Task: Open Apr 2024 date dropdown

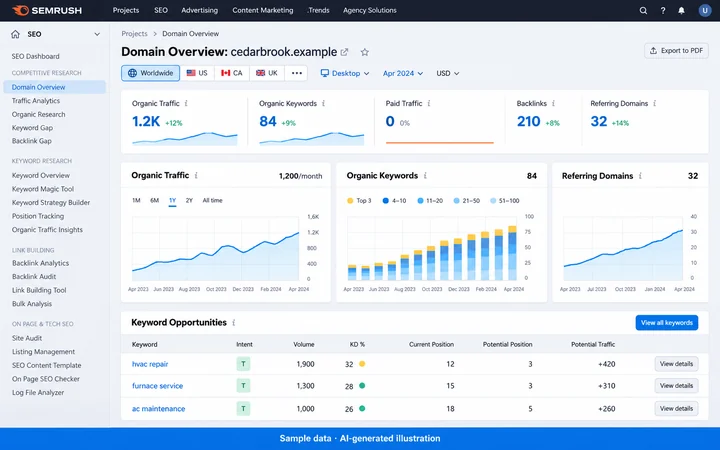Action: 403,73
